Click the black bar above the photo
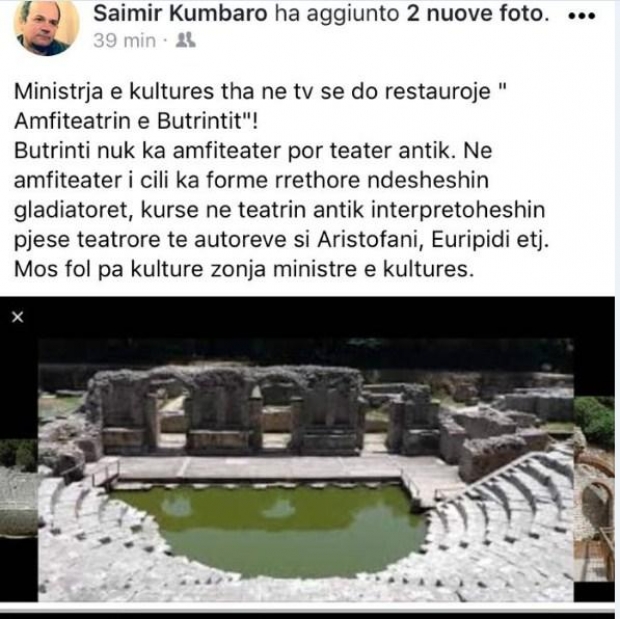 click(316, 317)
